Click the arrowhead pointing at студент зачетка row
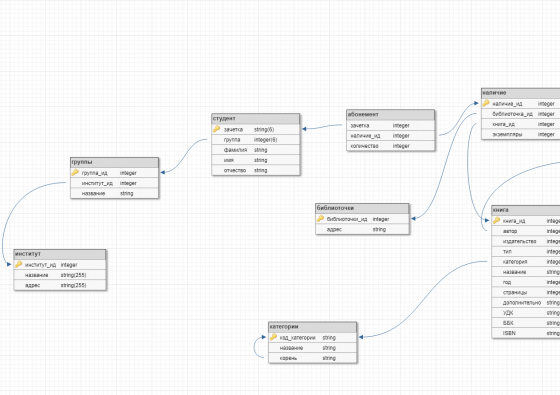Viewport: 560px width, 395px height. (304, 129)
